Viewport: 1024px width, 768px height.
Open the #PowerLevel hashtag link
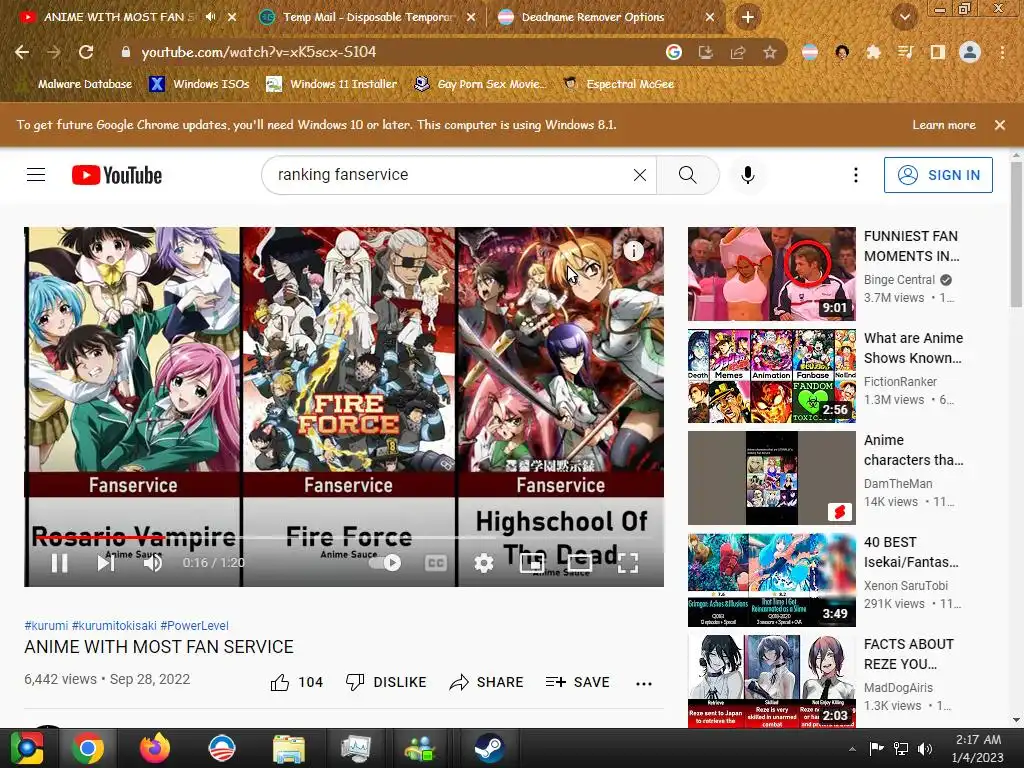pyautogui.click(x=195, y=626)
